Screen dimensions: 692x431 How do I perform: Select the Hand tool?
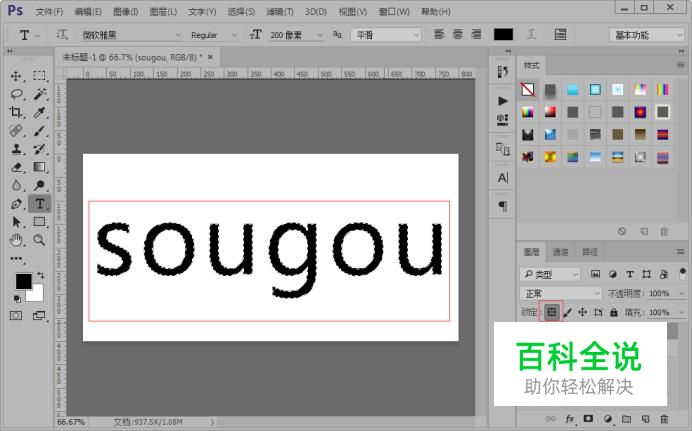[16, 240]
